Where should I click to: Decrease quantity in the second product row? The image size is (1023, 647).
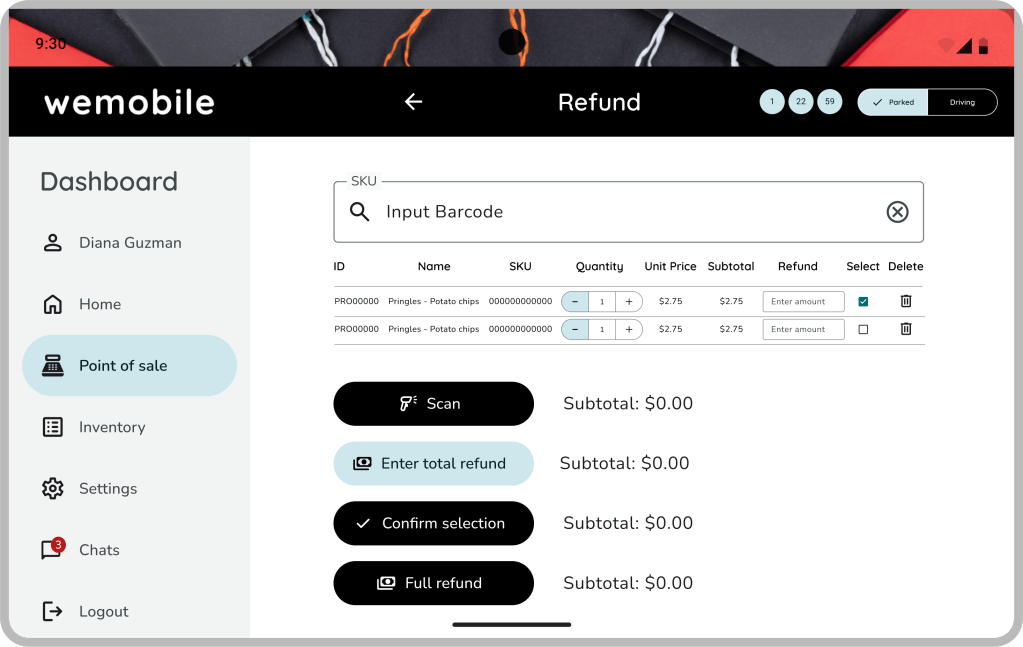[x=575, y=329]
